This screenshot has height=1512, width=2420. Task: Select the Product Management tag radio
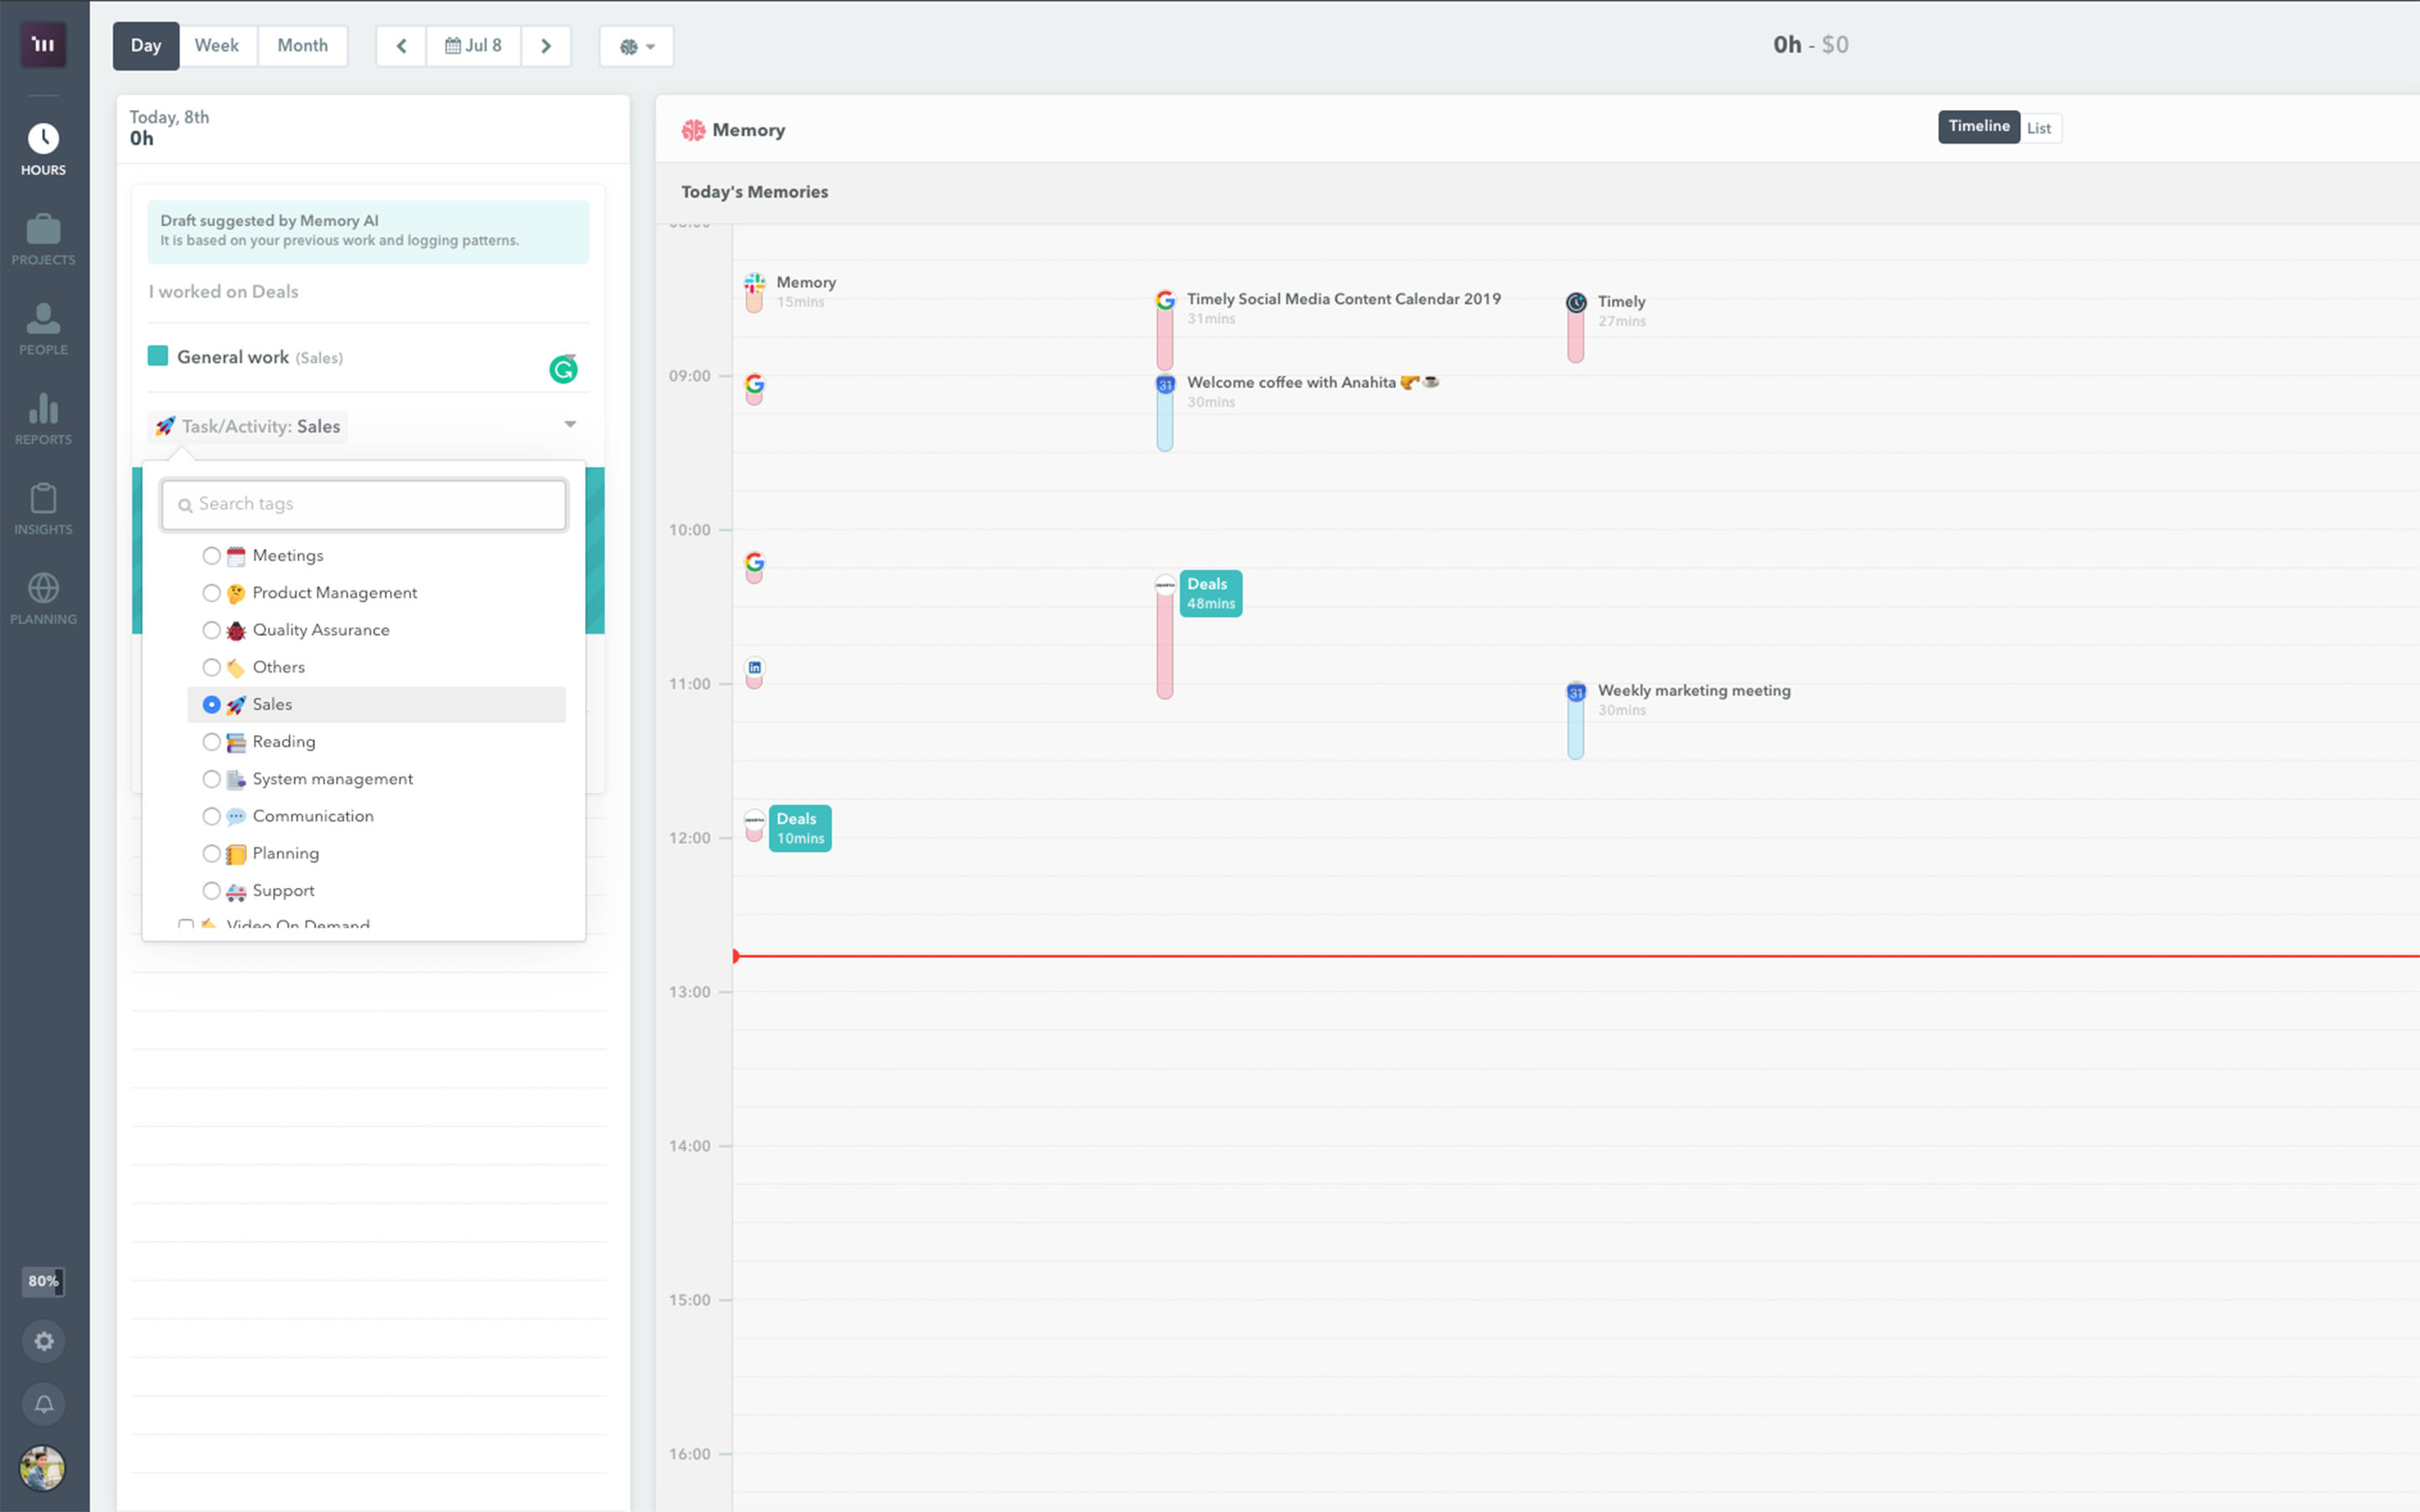click(x=211, y=593)
